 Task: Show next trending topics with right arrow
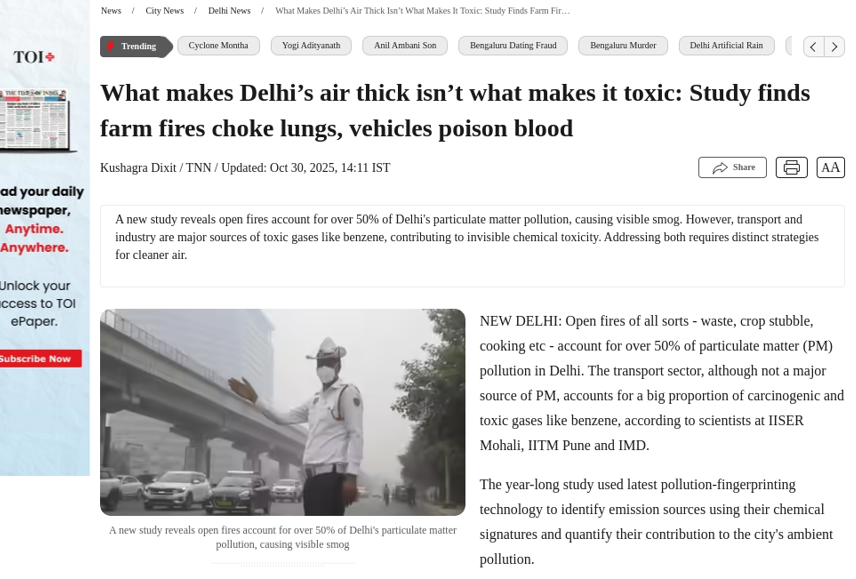click(834, 47)
